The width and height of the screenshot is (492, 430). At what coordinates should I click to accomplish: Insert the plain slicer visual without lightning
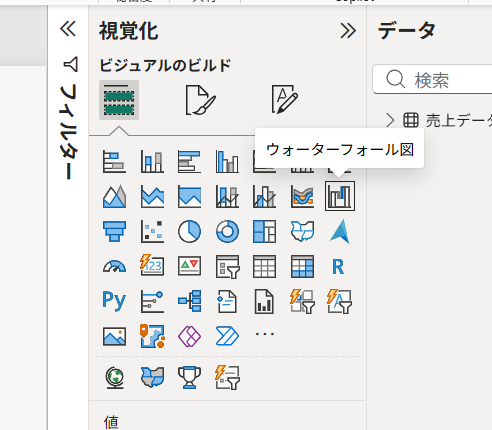point(228,267)
